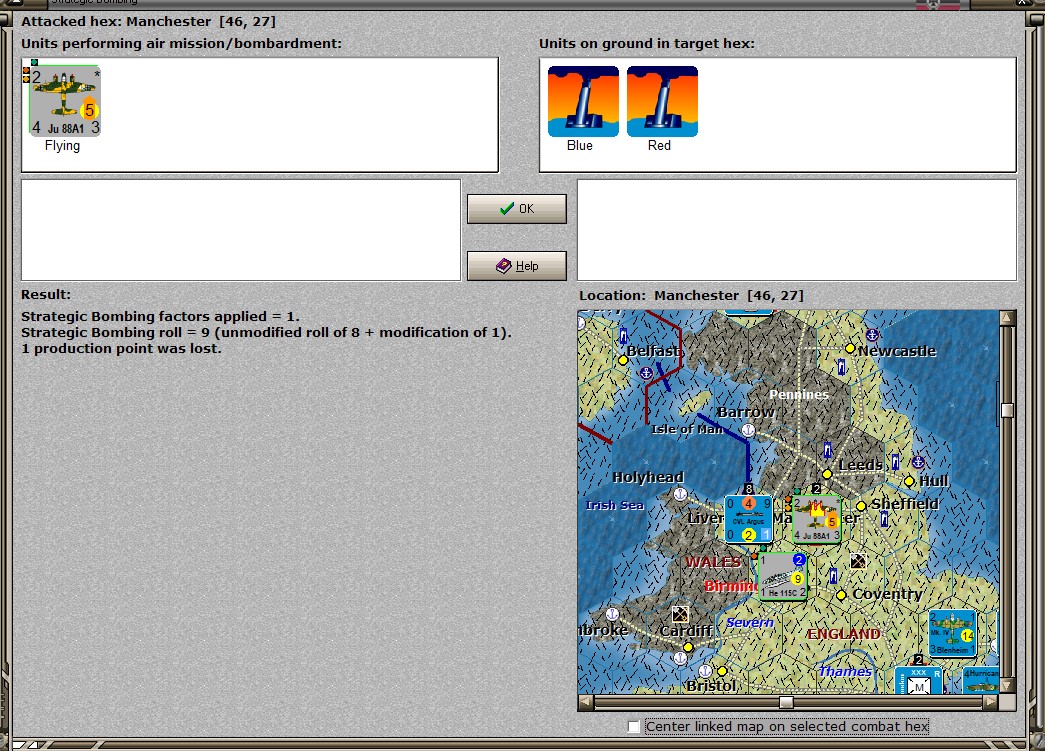The image size is (1045, 751).
Task: Click the factory icon below Sheffield
Action: click(x=884, y=519)
